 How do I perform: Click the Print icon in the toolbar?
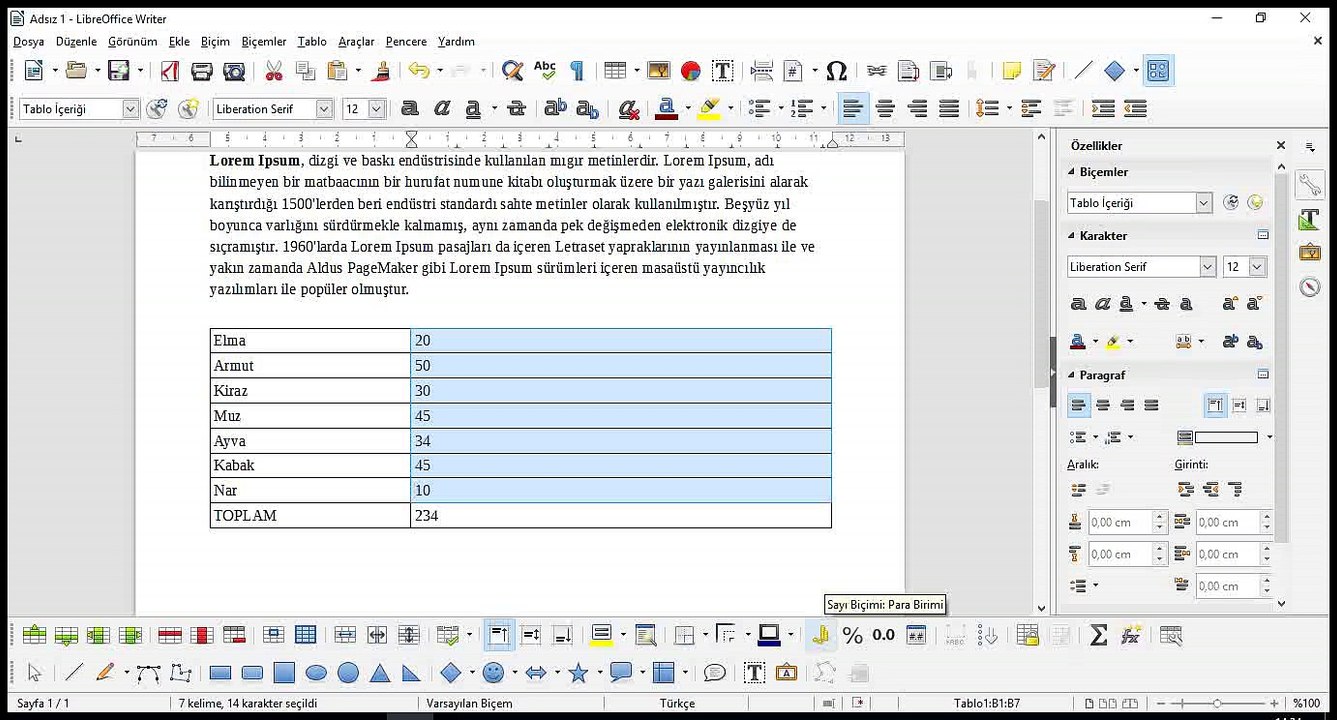tap(202, 71)
